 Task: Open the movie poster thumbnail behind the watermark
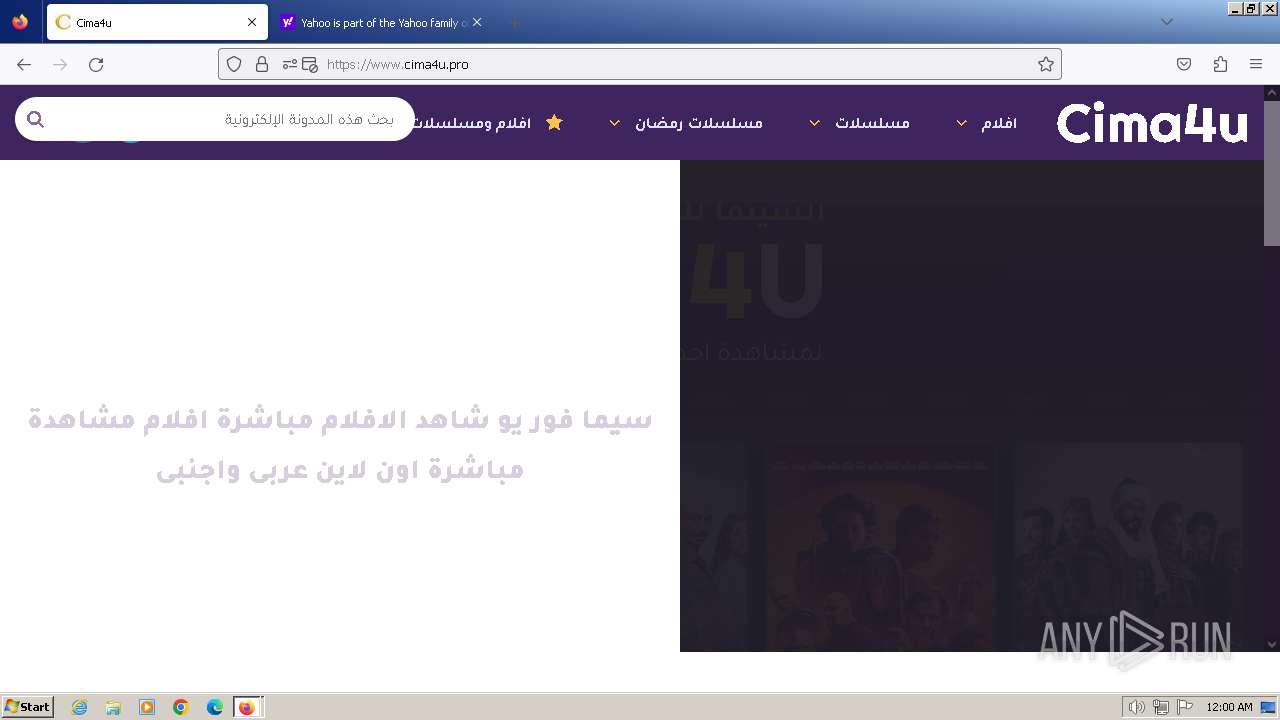coord(1128,547)
